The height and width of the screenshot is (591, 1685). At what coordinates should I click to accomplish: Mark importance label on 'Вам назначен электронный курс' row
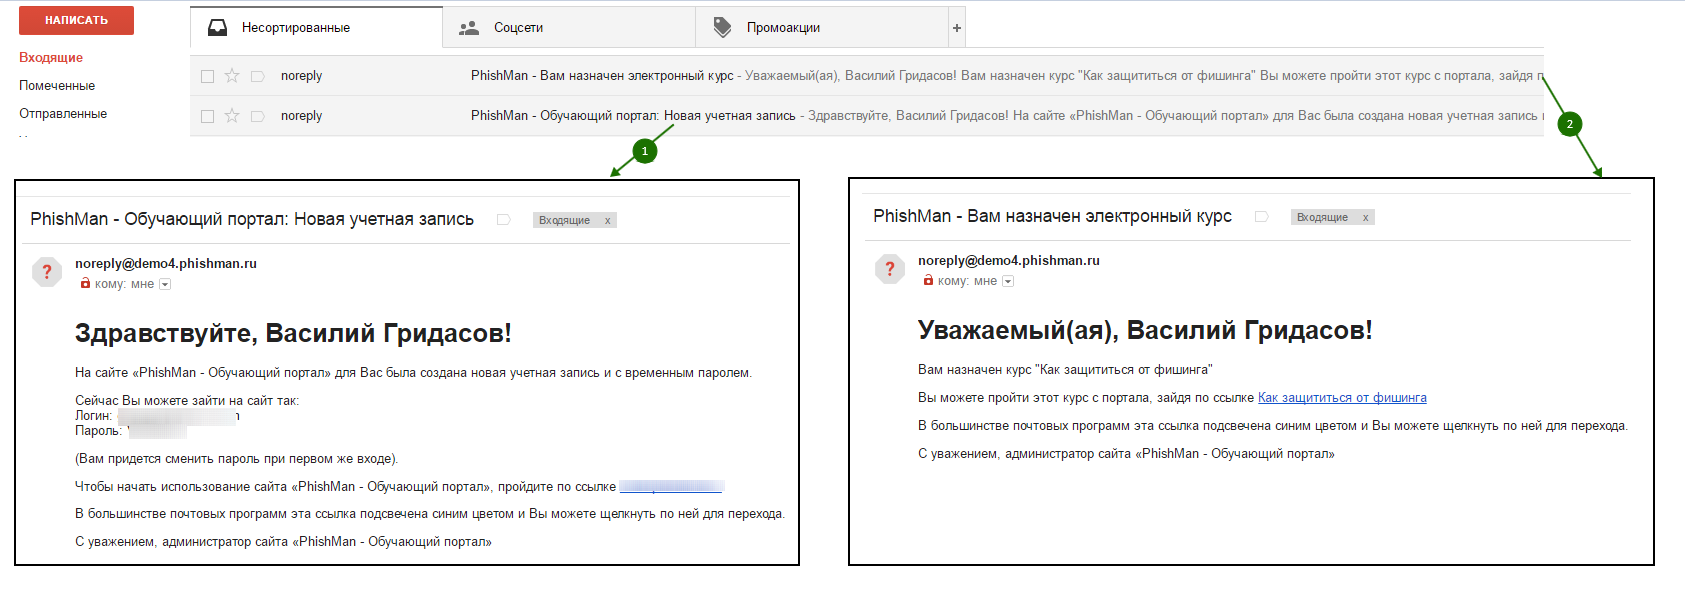[x=257, y=76]
